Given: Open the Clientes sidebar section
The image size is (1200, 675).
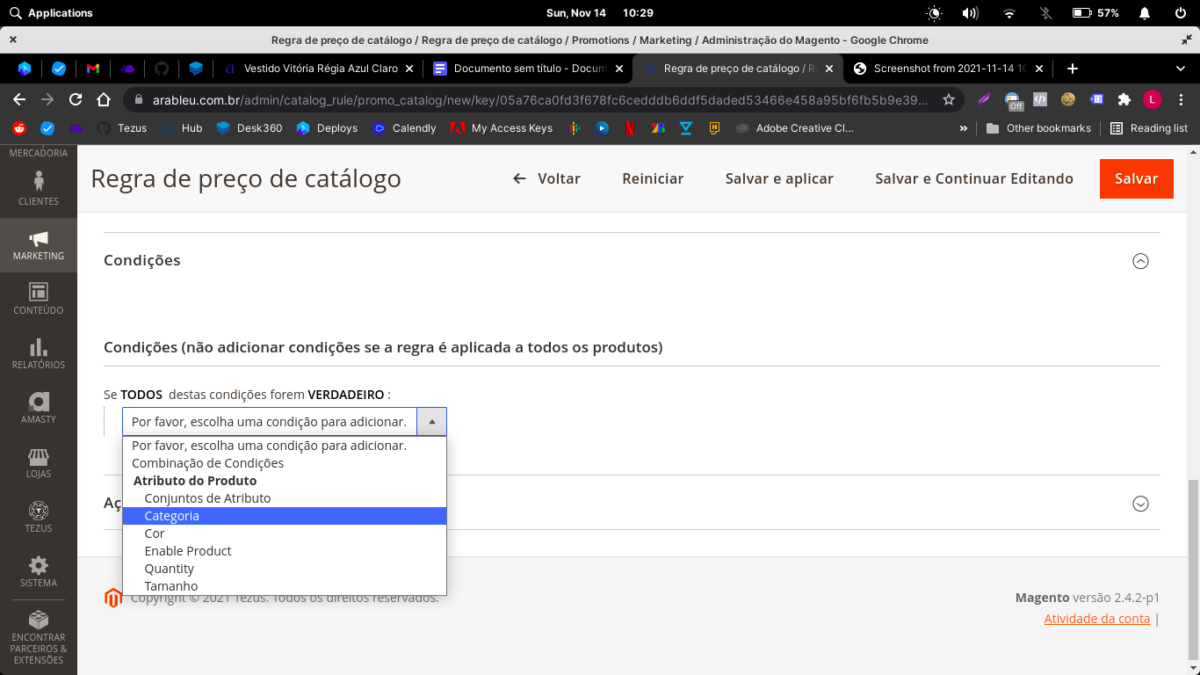Looking at the screenshot, I should (38, 187).
